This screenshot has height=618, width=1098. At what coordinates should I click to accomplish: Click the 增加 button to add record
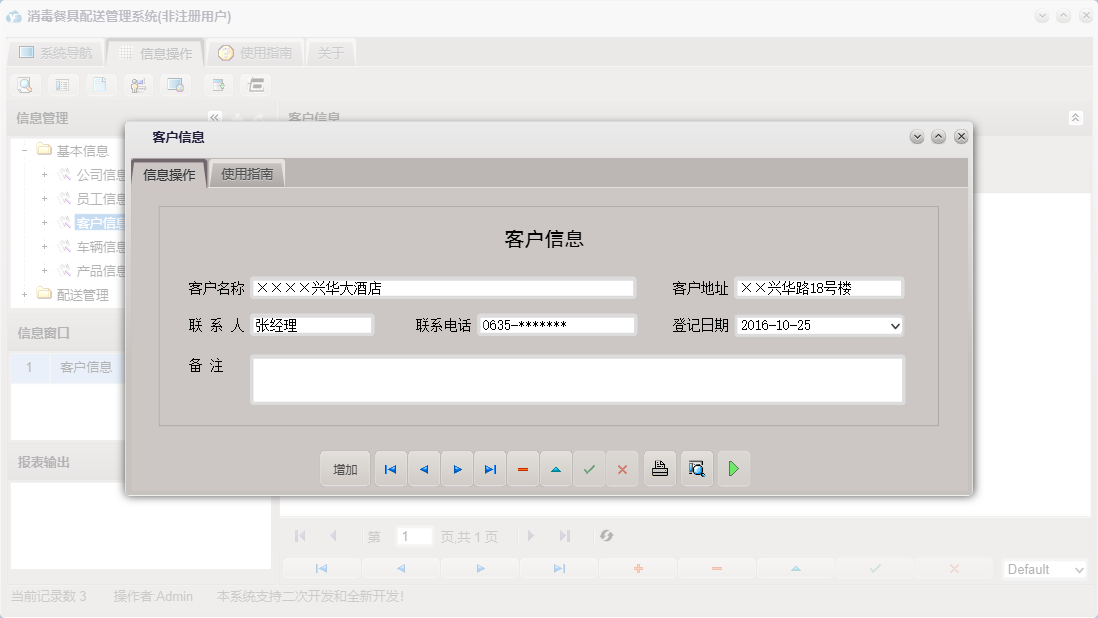(x=344, y=468)
